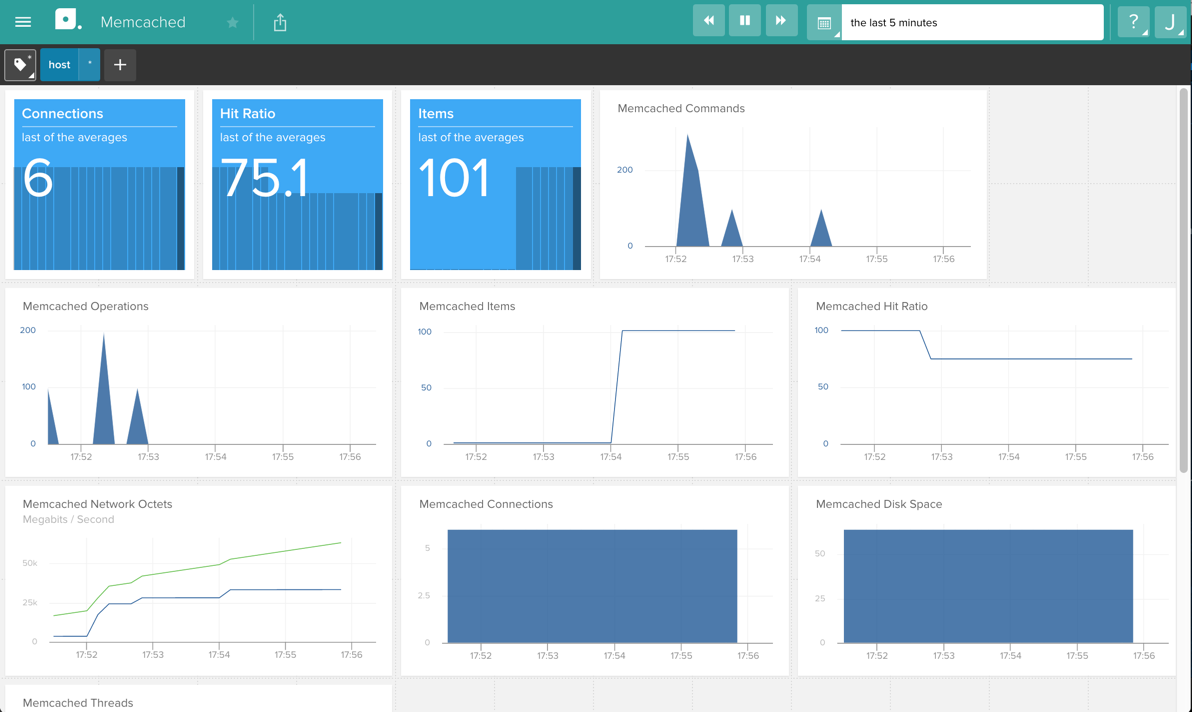Viewport: 1192px width, 712px height.
Task: Click the time range input field
Action: 970,22
